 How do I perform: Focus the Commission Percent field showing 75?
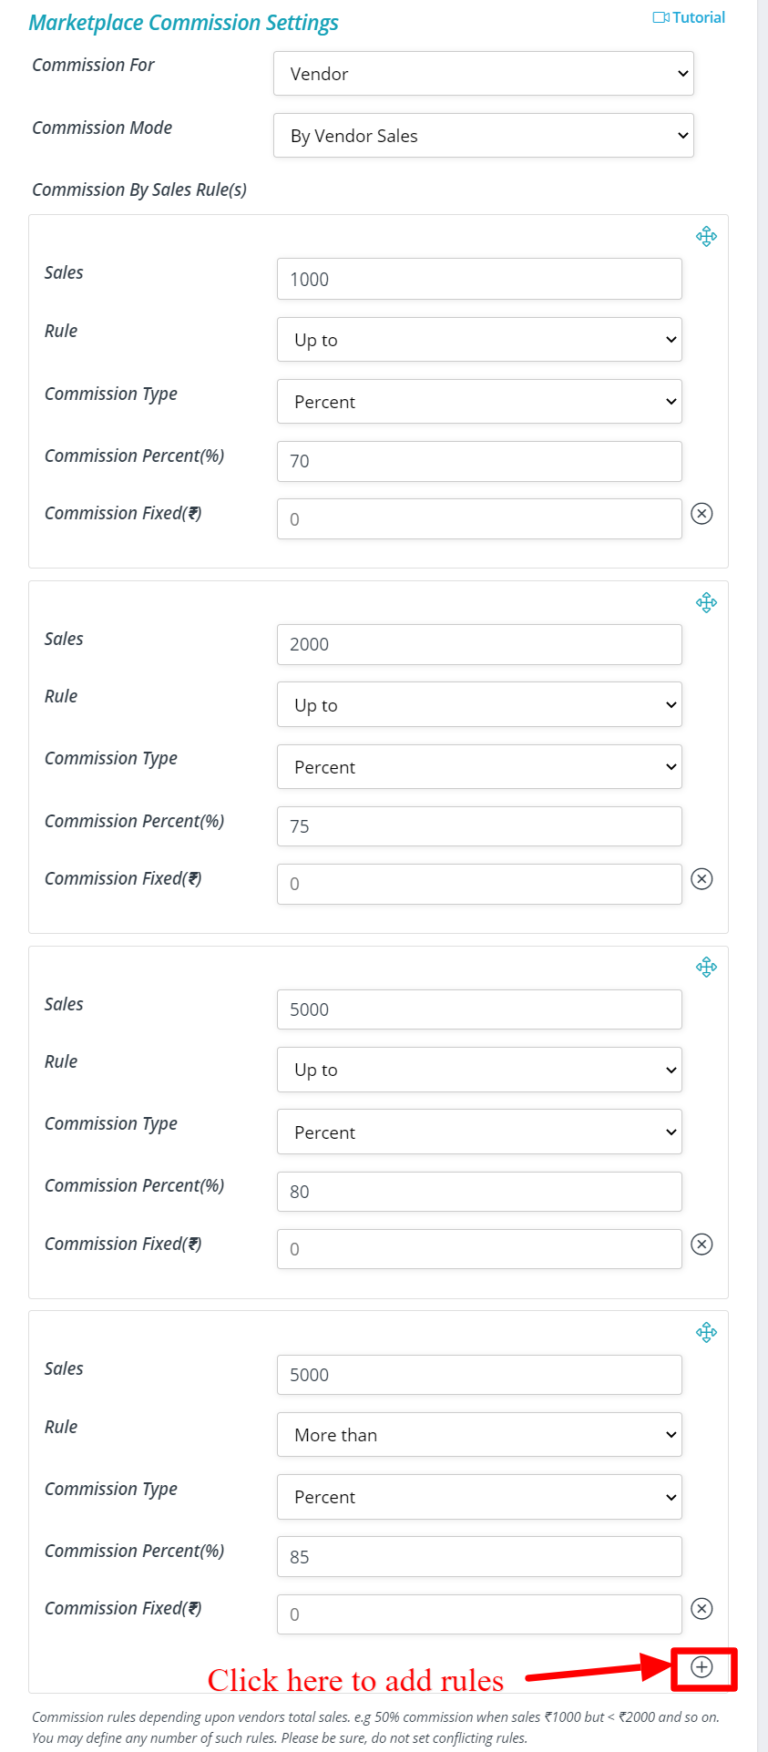[479, 827]
